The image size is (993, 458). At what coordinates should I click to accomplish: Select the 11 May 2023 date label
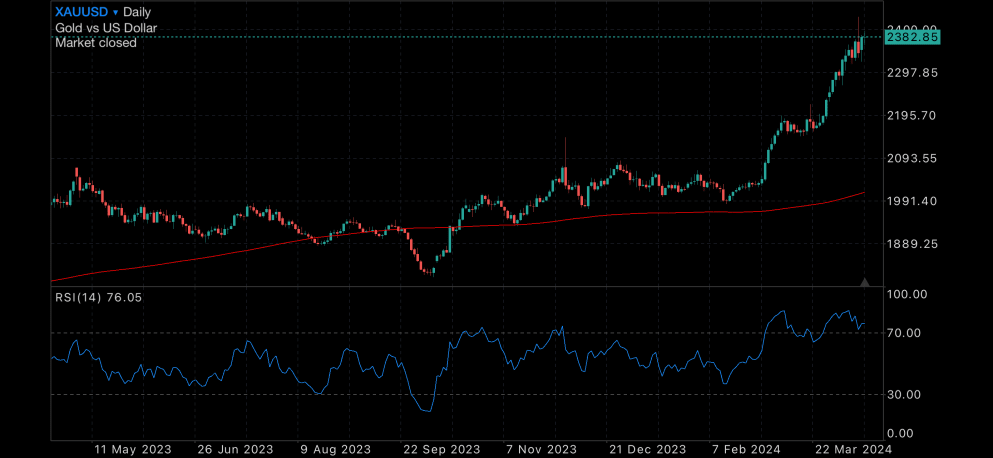pos(133,449)
